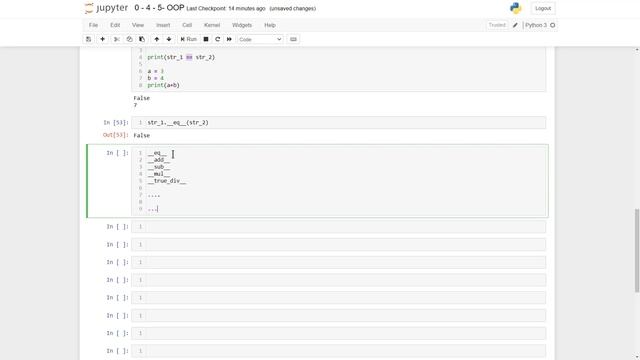Screen dimensions: 640x360
Task: Click the scrollbar up arrow at the top
Action: tap(637, 50)
